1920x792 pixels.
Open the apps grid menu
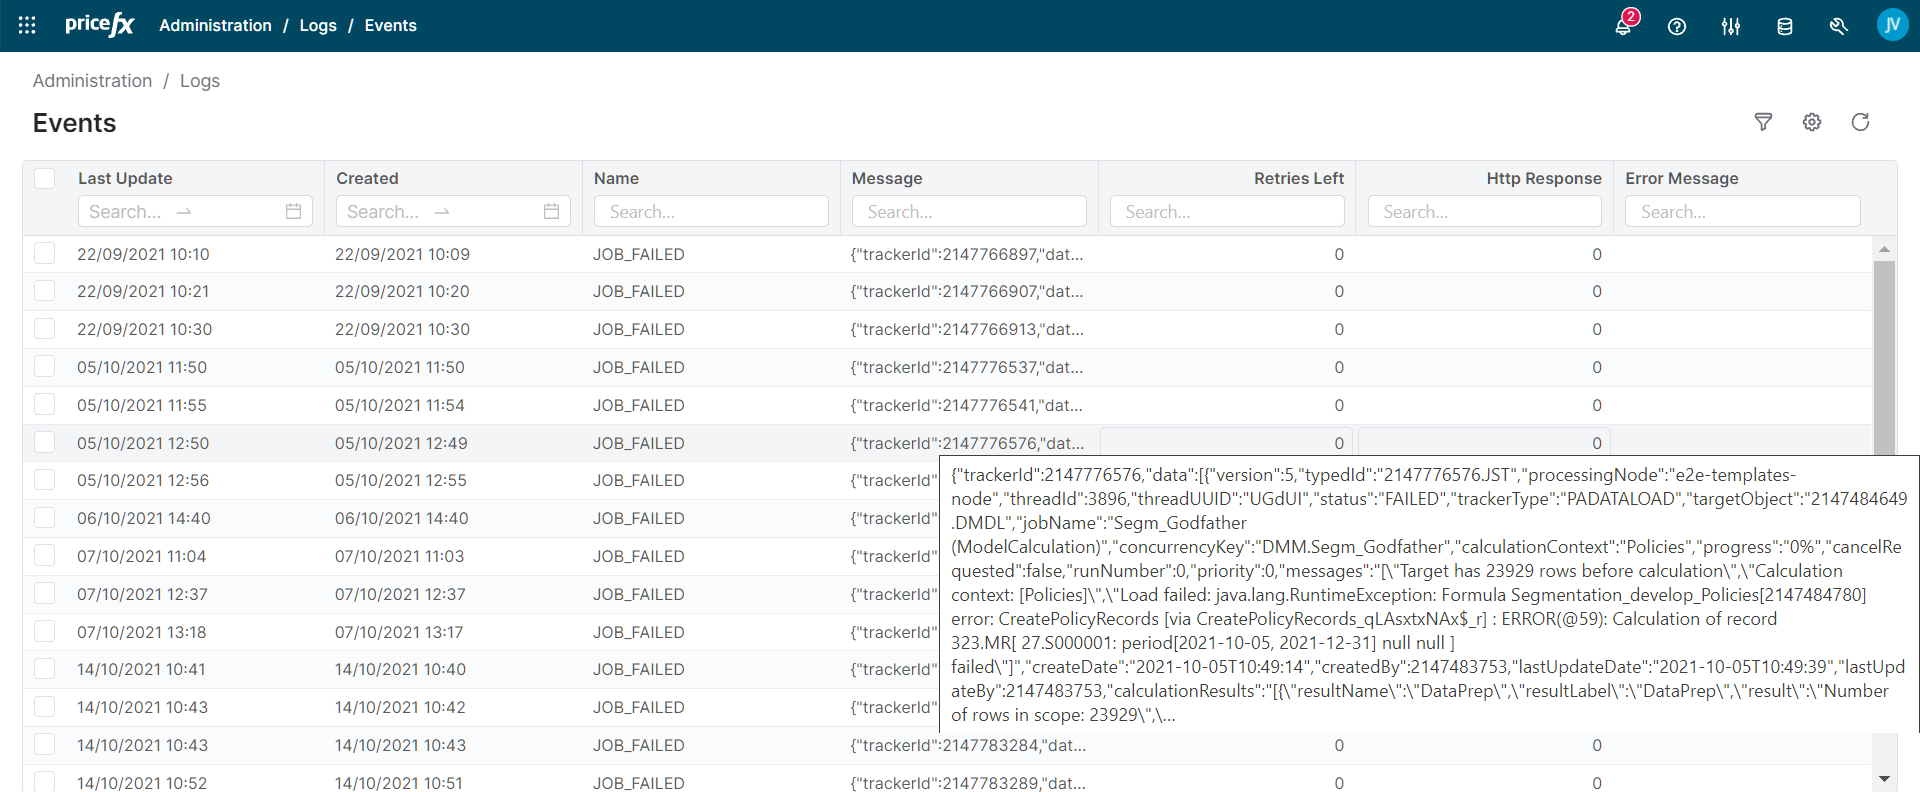coord(27,26)
